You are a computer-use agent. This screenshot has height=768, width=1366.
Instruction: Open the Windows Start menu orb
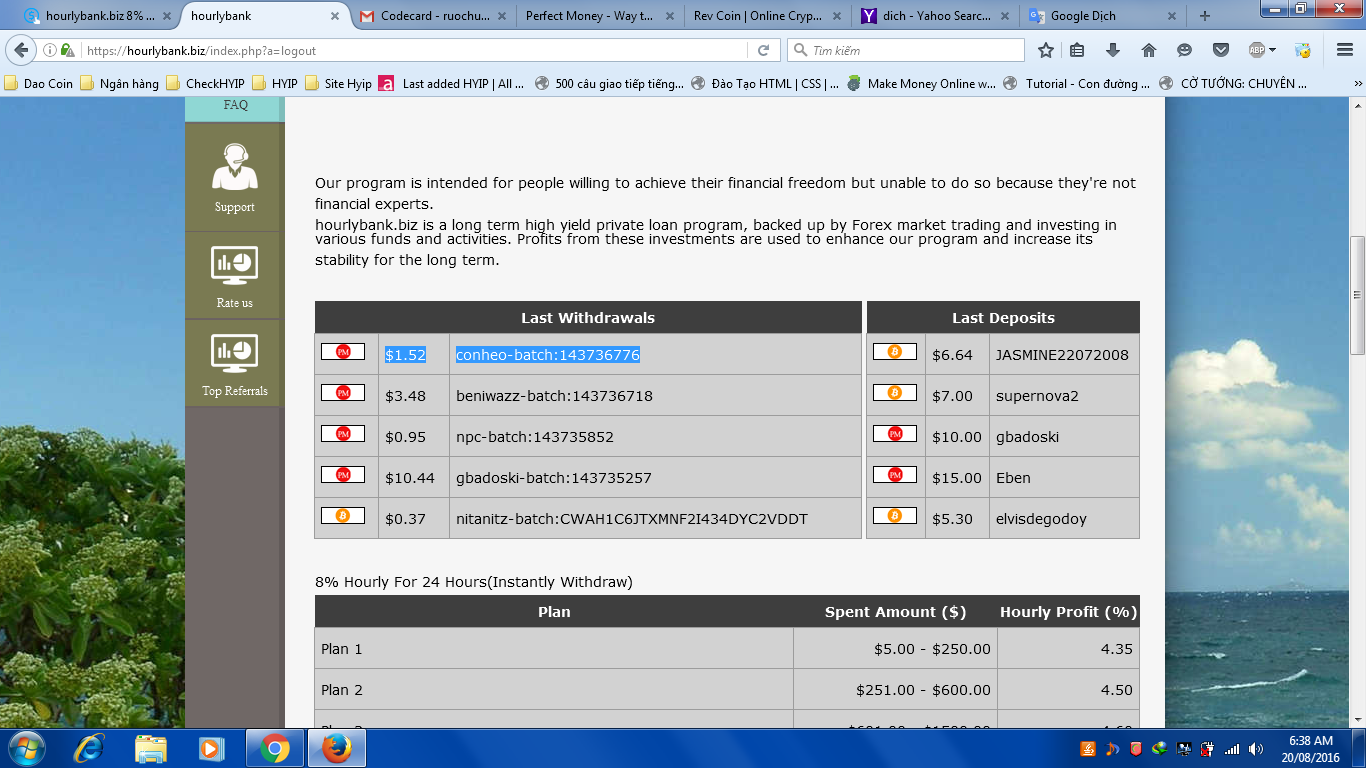[25, 748]
